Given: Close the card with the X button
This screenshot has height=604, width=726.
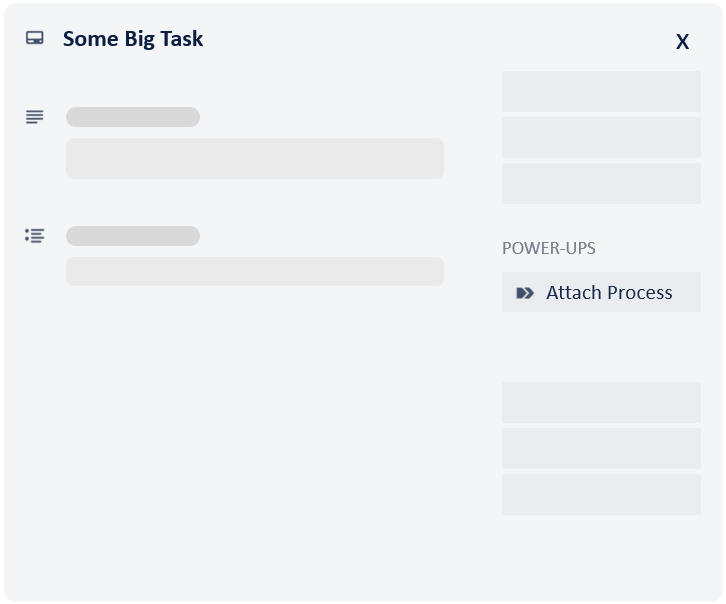Looking at the screenshot, I should (x=682, y=41).
